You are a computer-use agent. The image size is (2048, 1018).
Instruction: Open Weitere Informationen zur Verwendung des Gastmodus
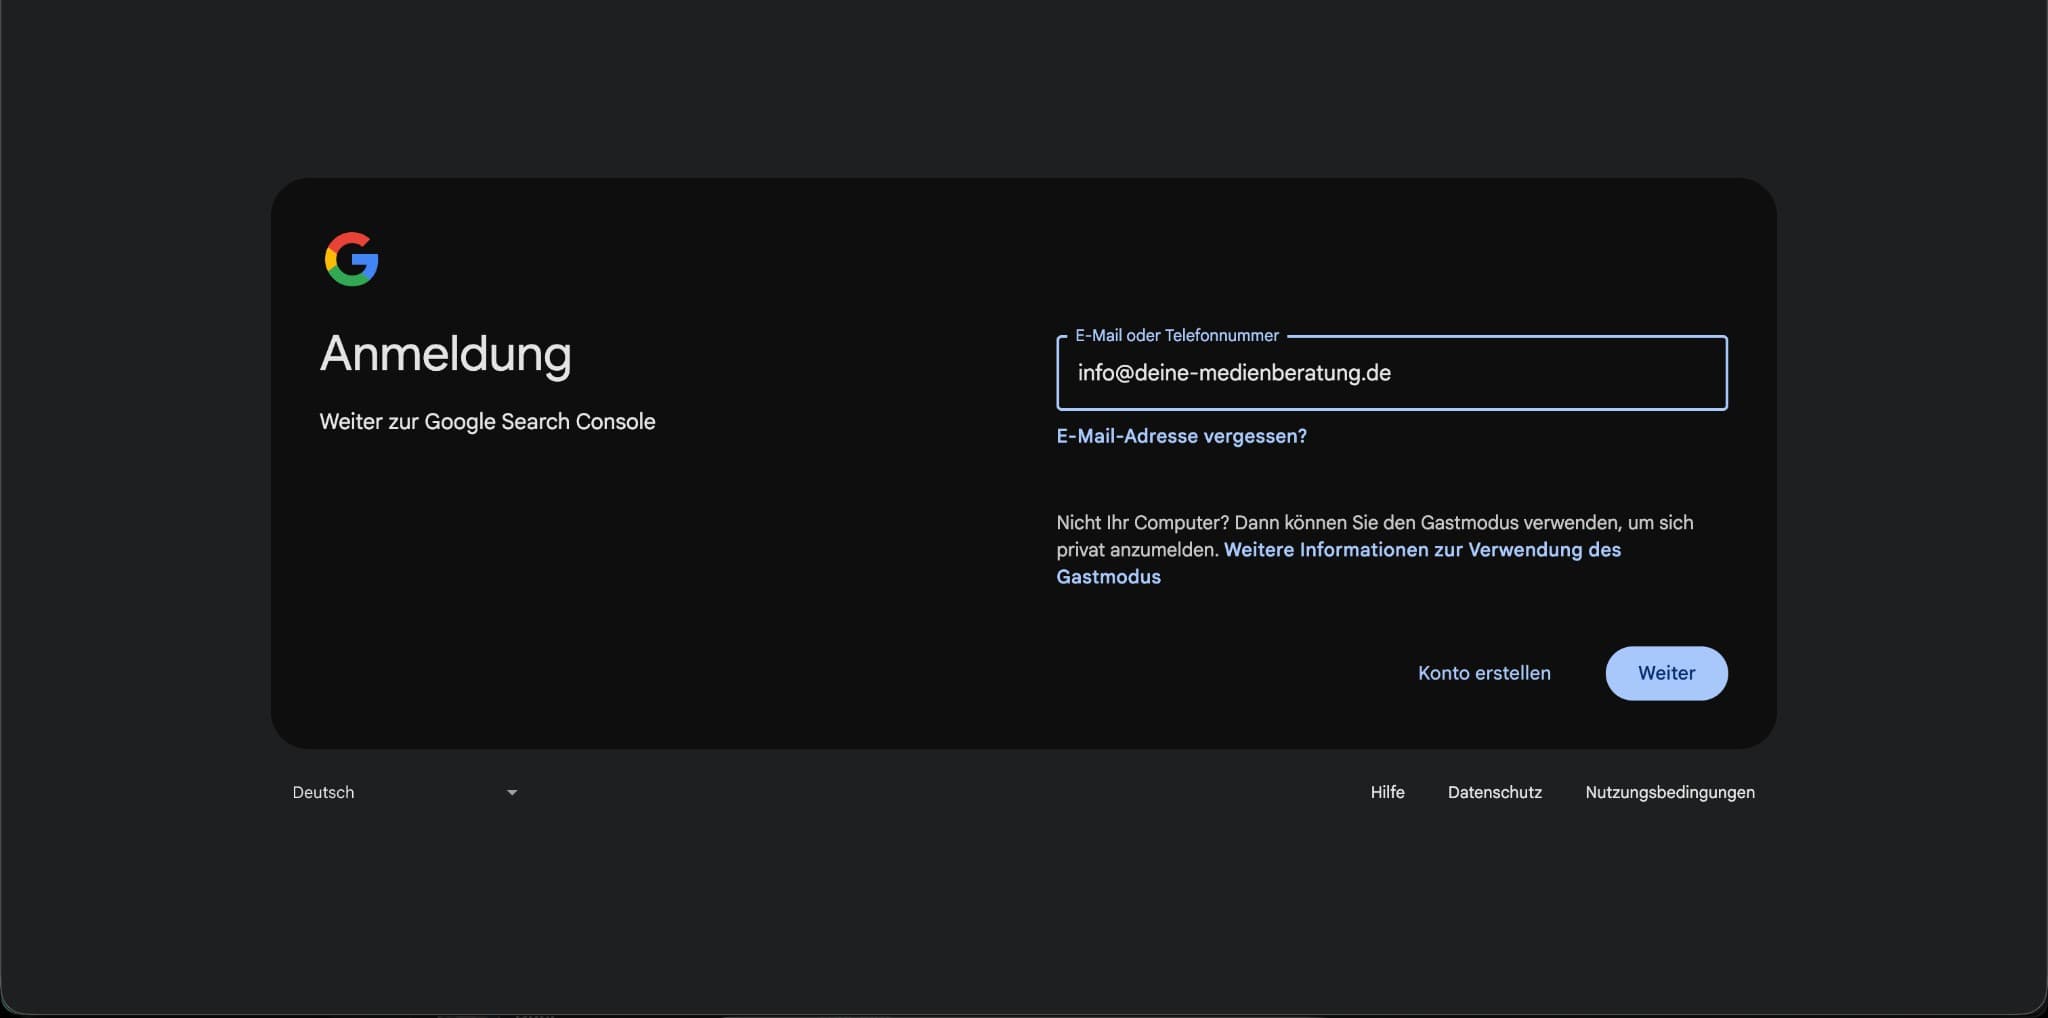pos(1422,549)
